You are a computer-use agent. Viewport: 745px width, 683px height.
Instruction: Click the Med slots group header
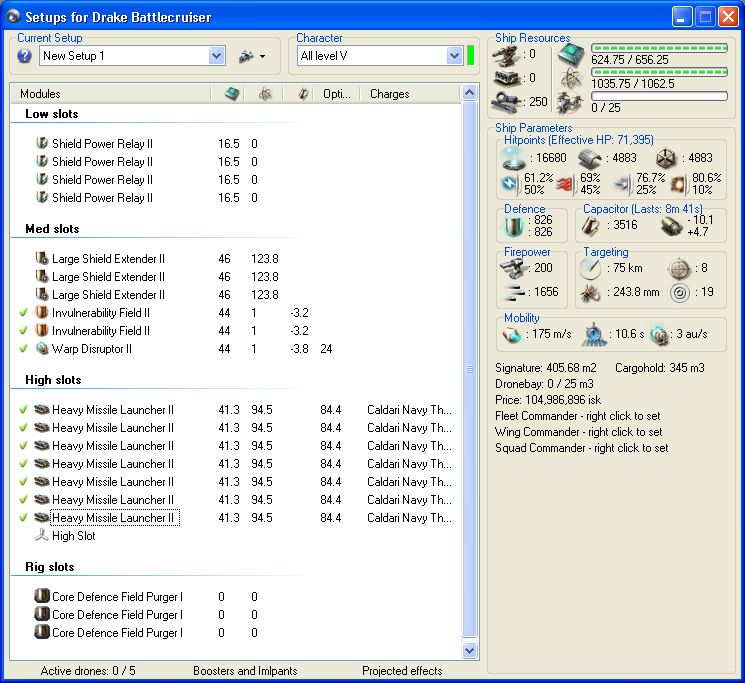pyautogui.click(x=52, y=229)
